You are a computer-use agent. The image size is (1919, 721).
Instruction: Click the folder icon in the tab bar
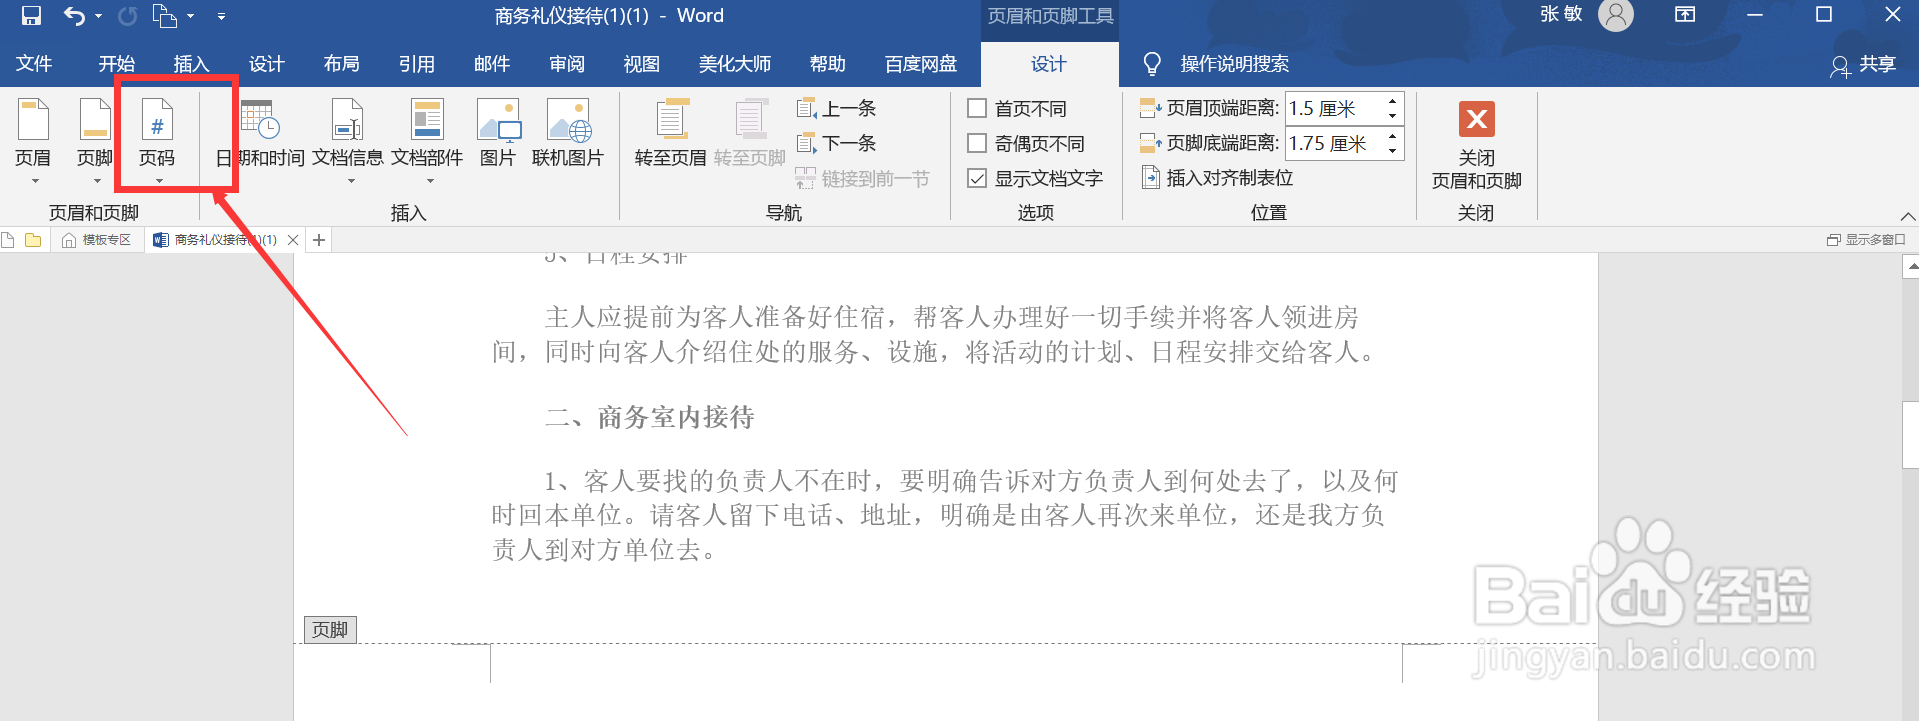pyautogui.click(x=33, y=240)
